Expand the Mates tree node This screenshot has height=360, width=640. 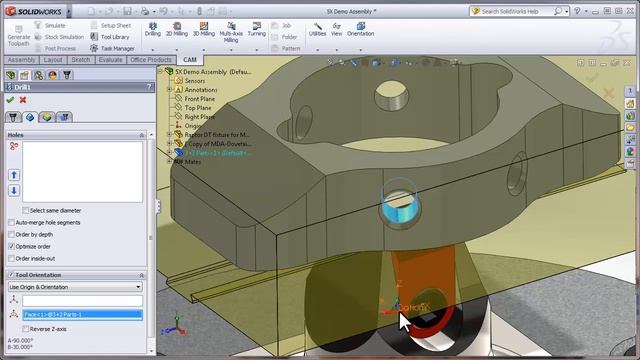[x=169, y=162]
